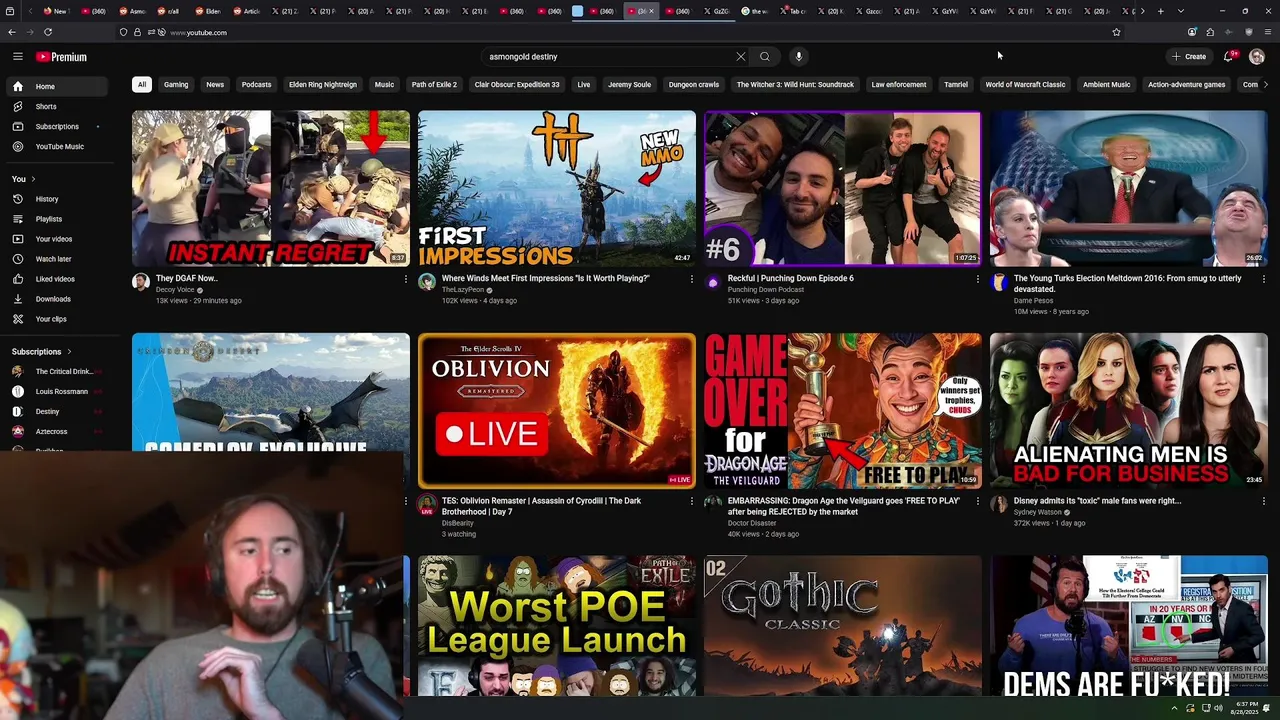Open options for Disney toxic fans video
Screen dimensions: 1280x720
(x=1263, y=501)
